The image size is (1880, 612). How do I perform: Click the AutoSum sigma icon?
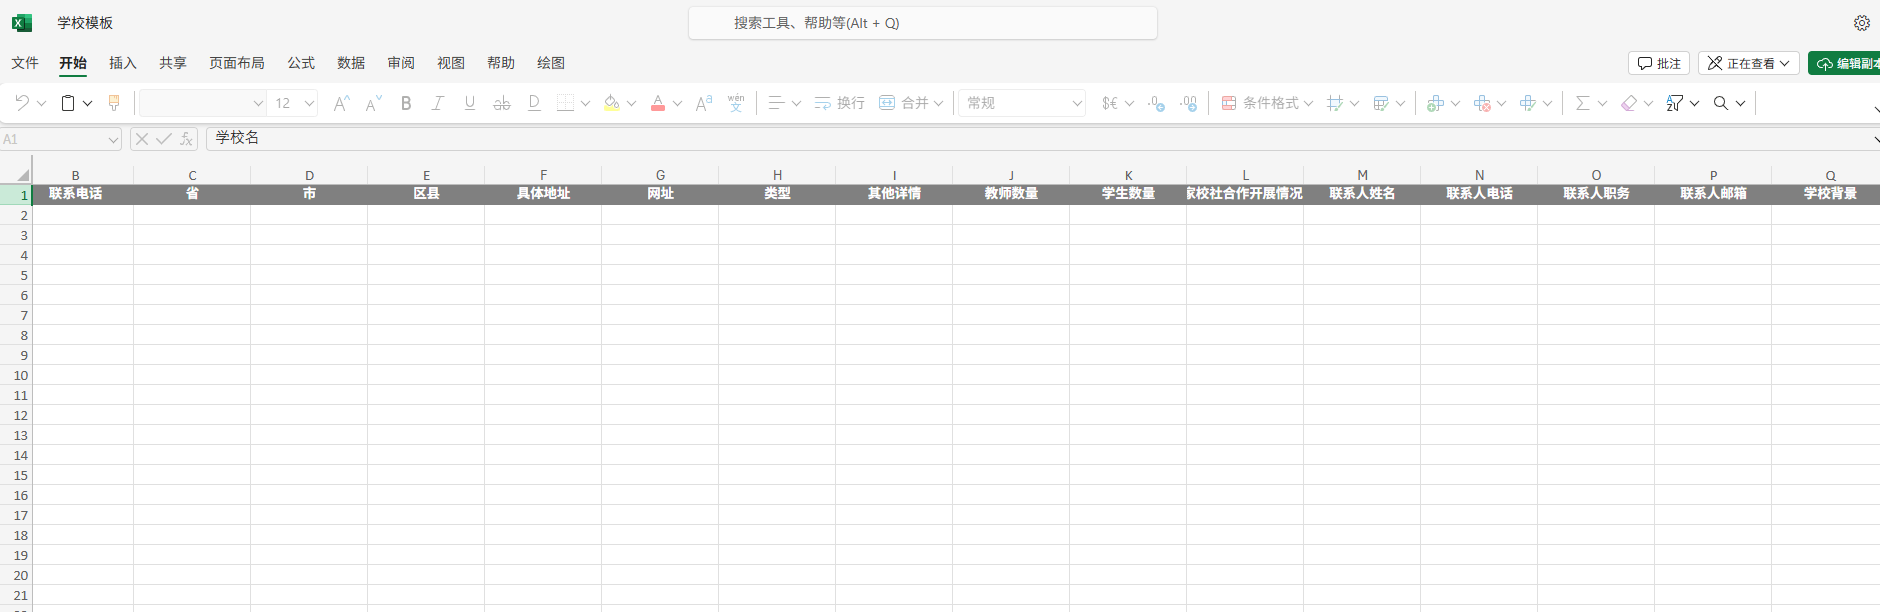pos(1582,103)
